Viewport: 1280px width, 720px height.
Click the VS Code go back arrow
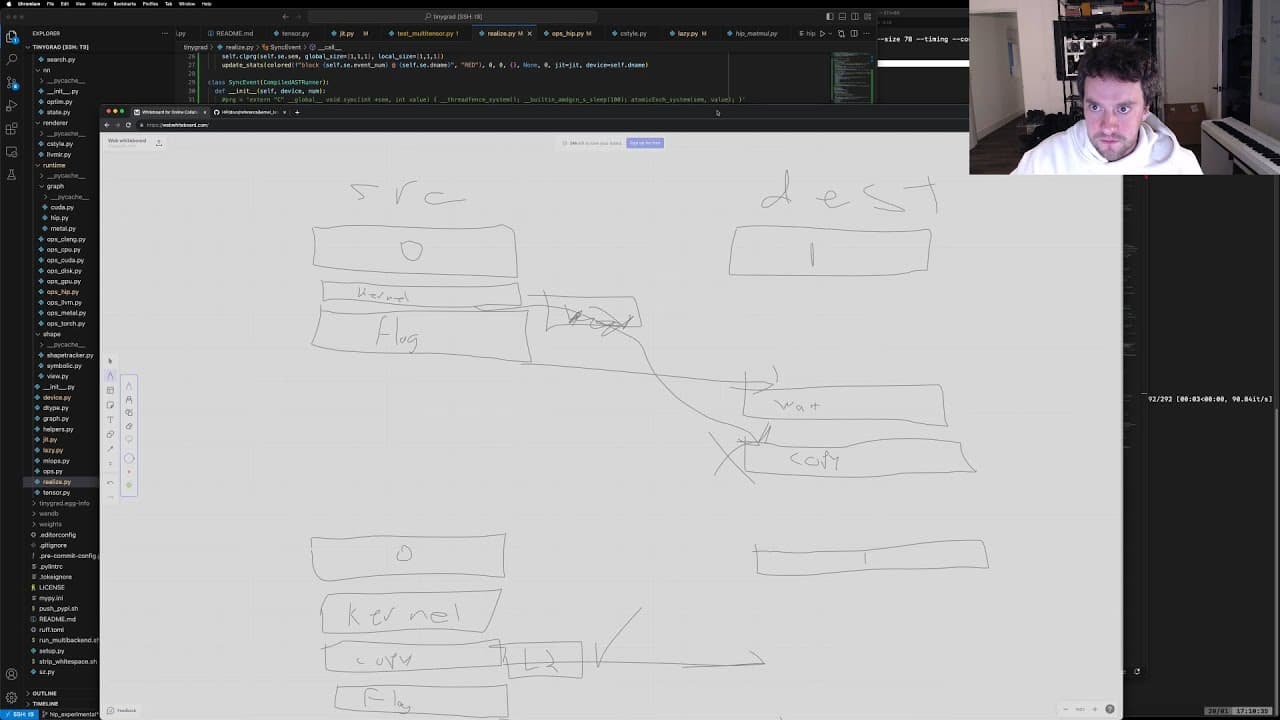pos(285,16)
